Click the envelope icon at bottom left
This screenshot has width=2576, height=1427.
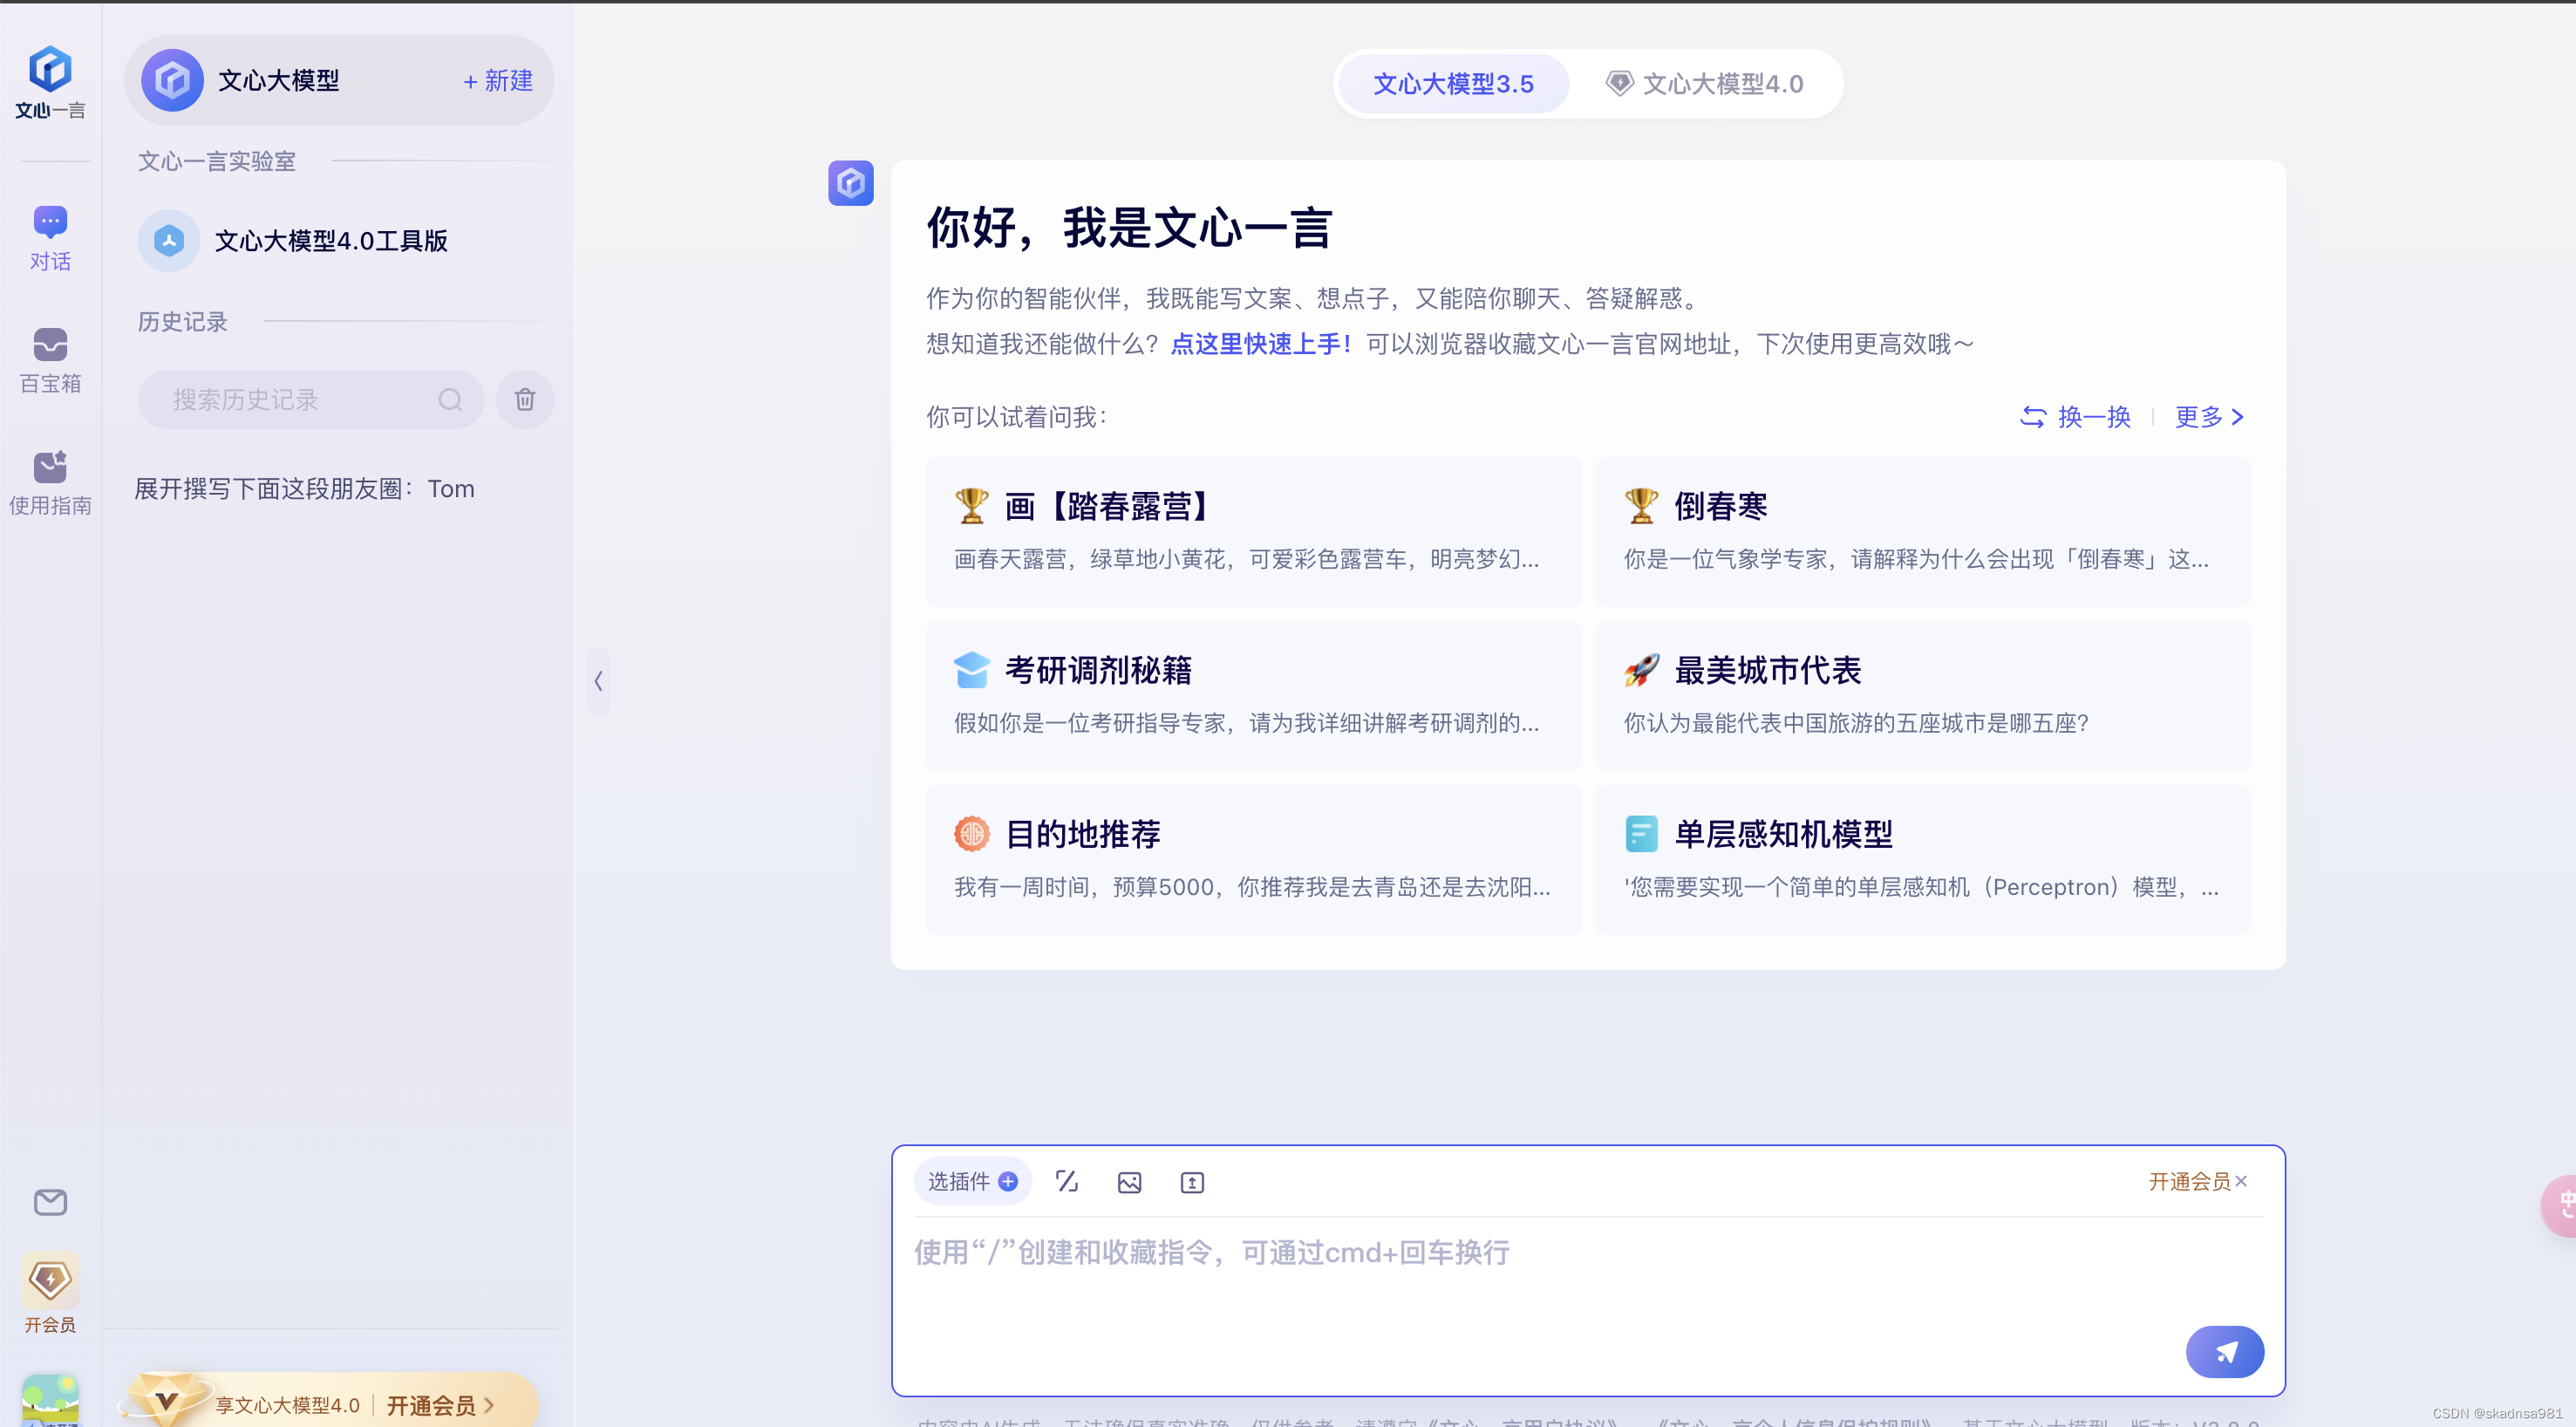pos(49,1202)
